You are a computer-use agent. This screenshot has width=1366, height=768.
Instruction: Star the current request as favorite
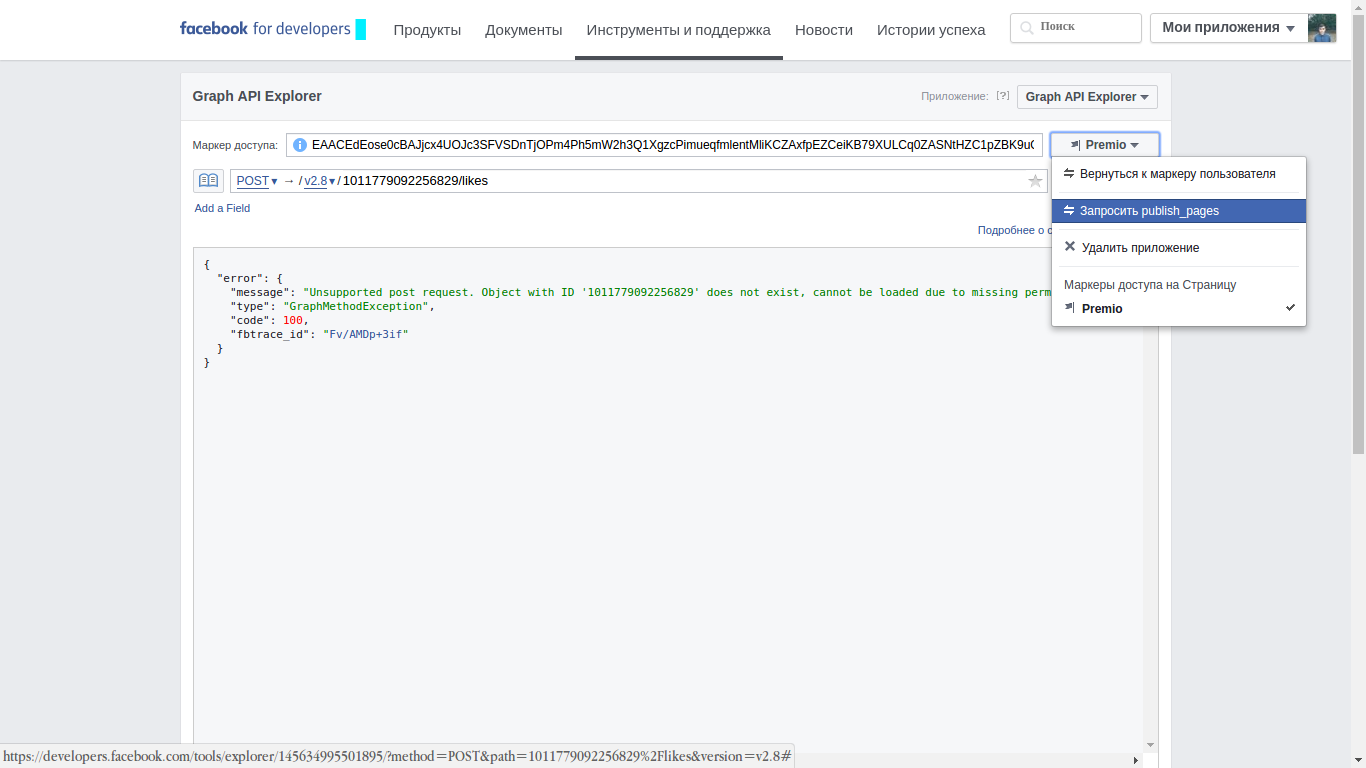(1035, 181)
